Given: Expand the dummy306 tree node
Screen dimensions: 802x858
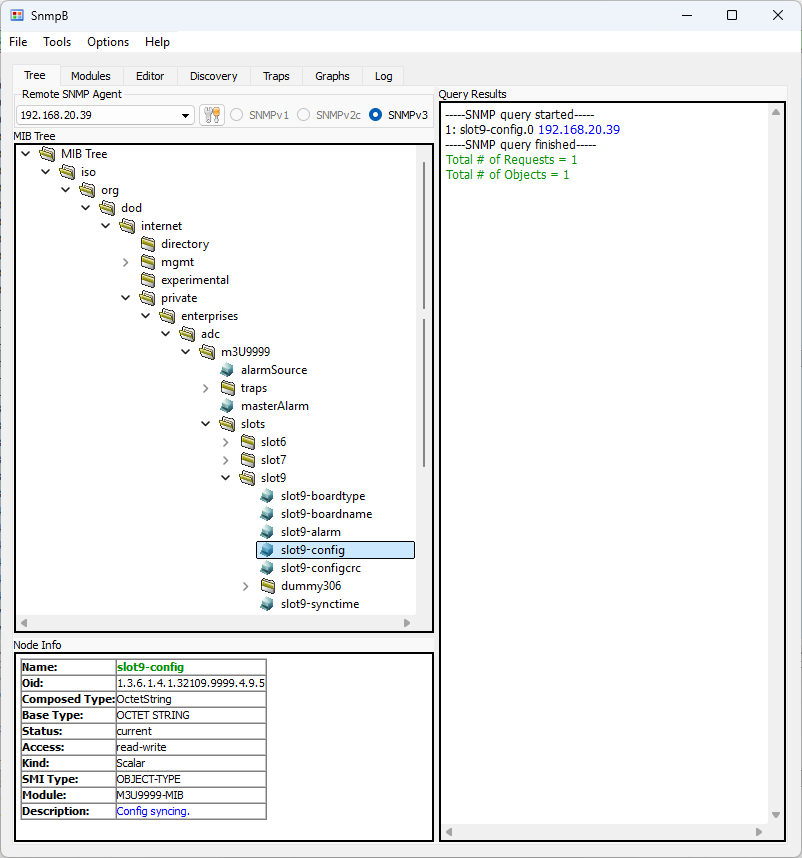Looking at the screenshot, I should (x=246, y=587).
